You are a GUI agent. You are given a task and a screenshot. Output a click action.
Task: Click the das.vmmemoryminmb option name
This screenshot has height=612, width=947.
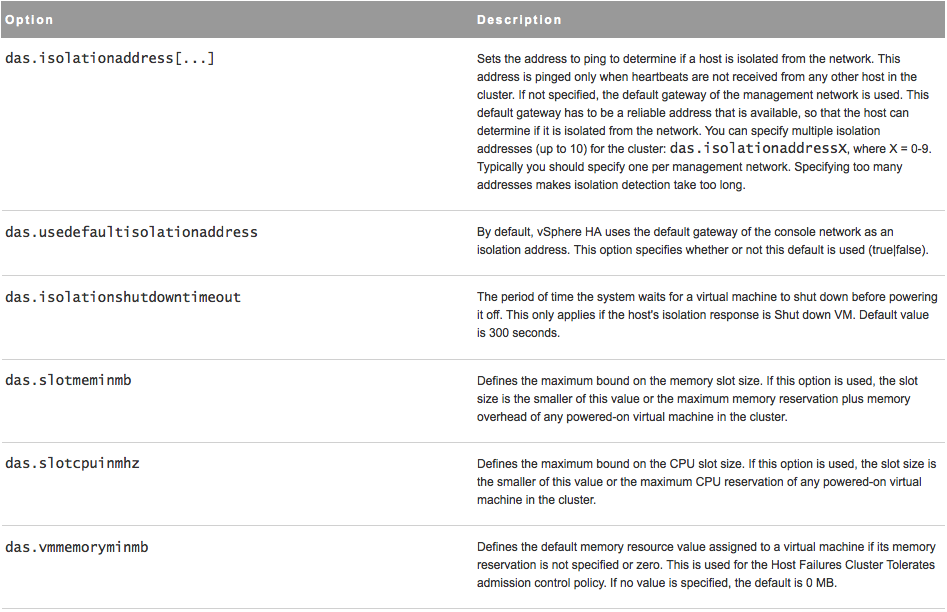78,547
